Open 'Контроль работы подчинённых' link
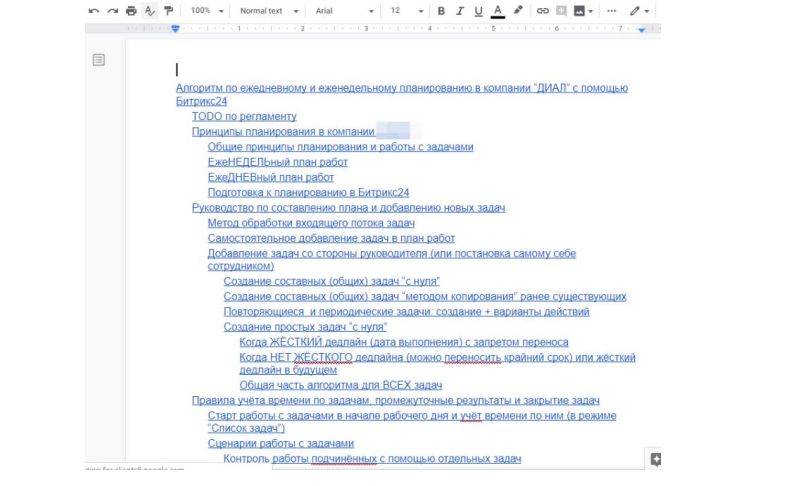The width and height of the screenshot is (799, 486). (372, 459)
